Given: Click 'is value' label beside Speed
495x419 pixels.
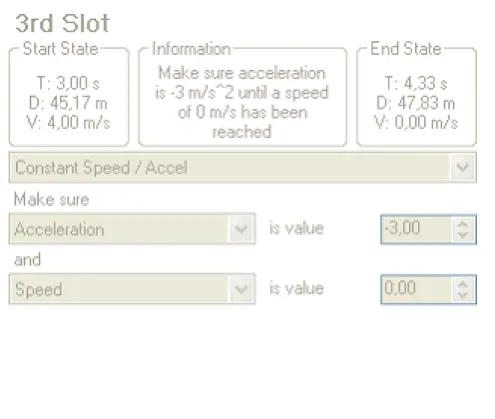Looking at the screenshot, I should (x=297, y=288).
